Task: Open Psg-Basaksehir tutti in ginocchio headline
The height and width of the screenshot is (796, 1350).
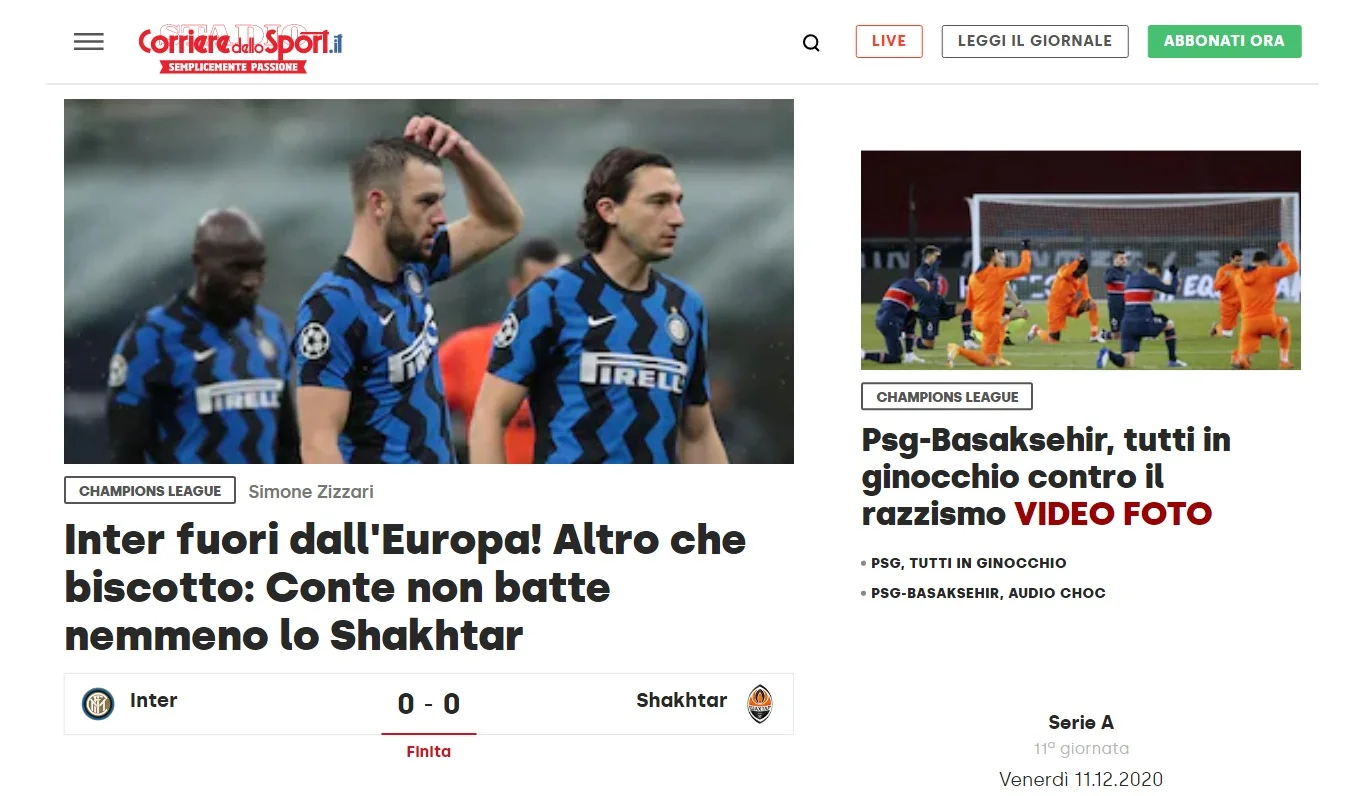Action: click(1046, 476)
